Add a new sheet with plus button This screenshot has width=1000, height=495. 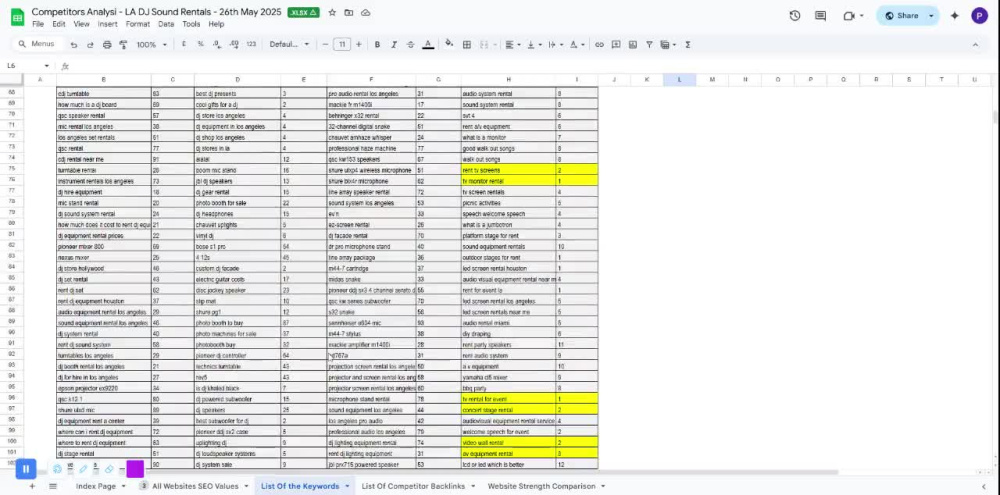click(x=32, y=486)
